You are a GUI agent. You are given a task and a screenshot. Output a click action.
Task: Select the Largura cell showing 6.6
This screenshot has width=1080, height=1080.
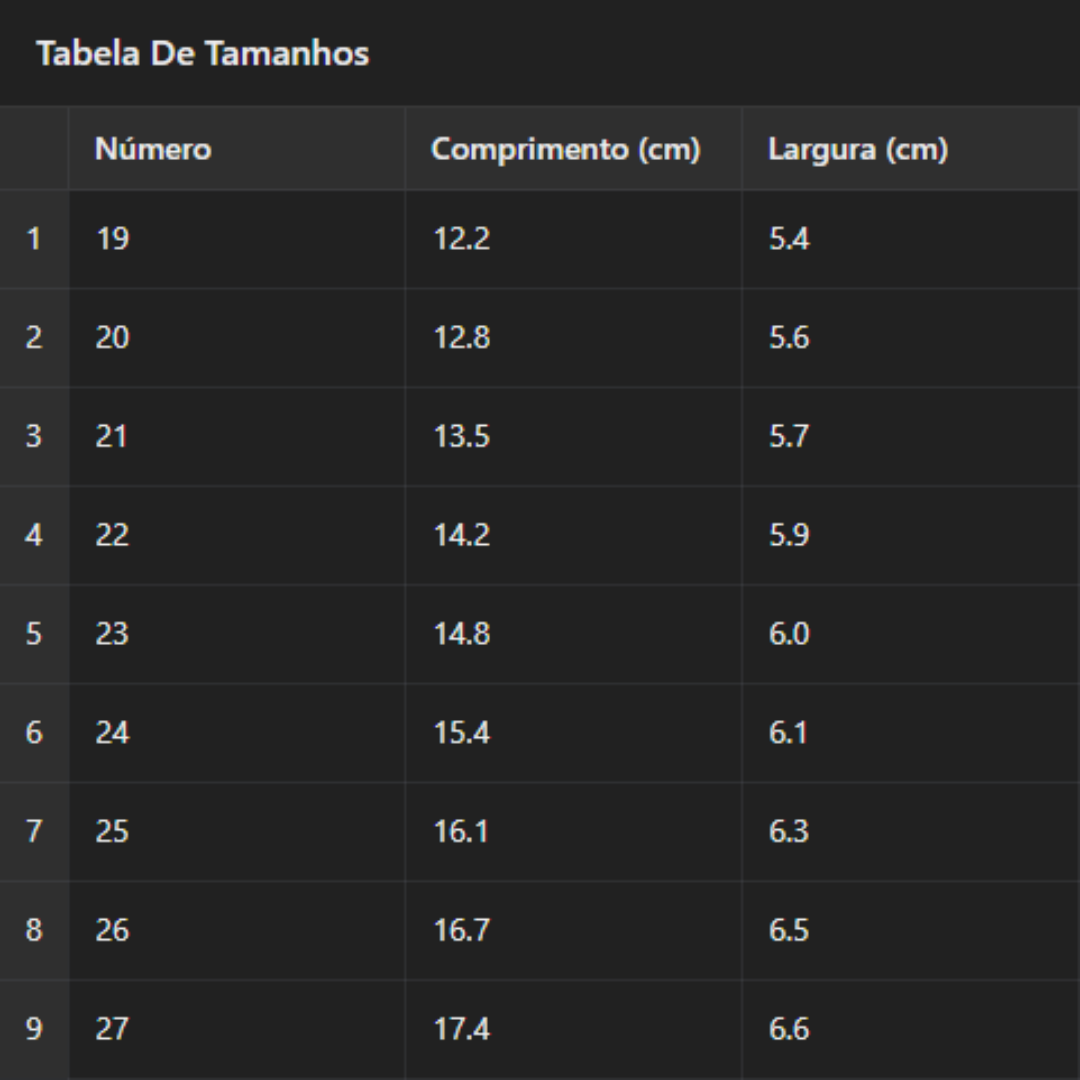pyautogui.click(x=788, y=1029)
